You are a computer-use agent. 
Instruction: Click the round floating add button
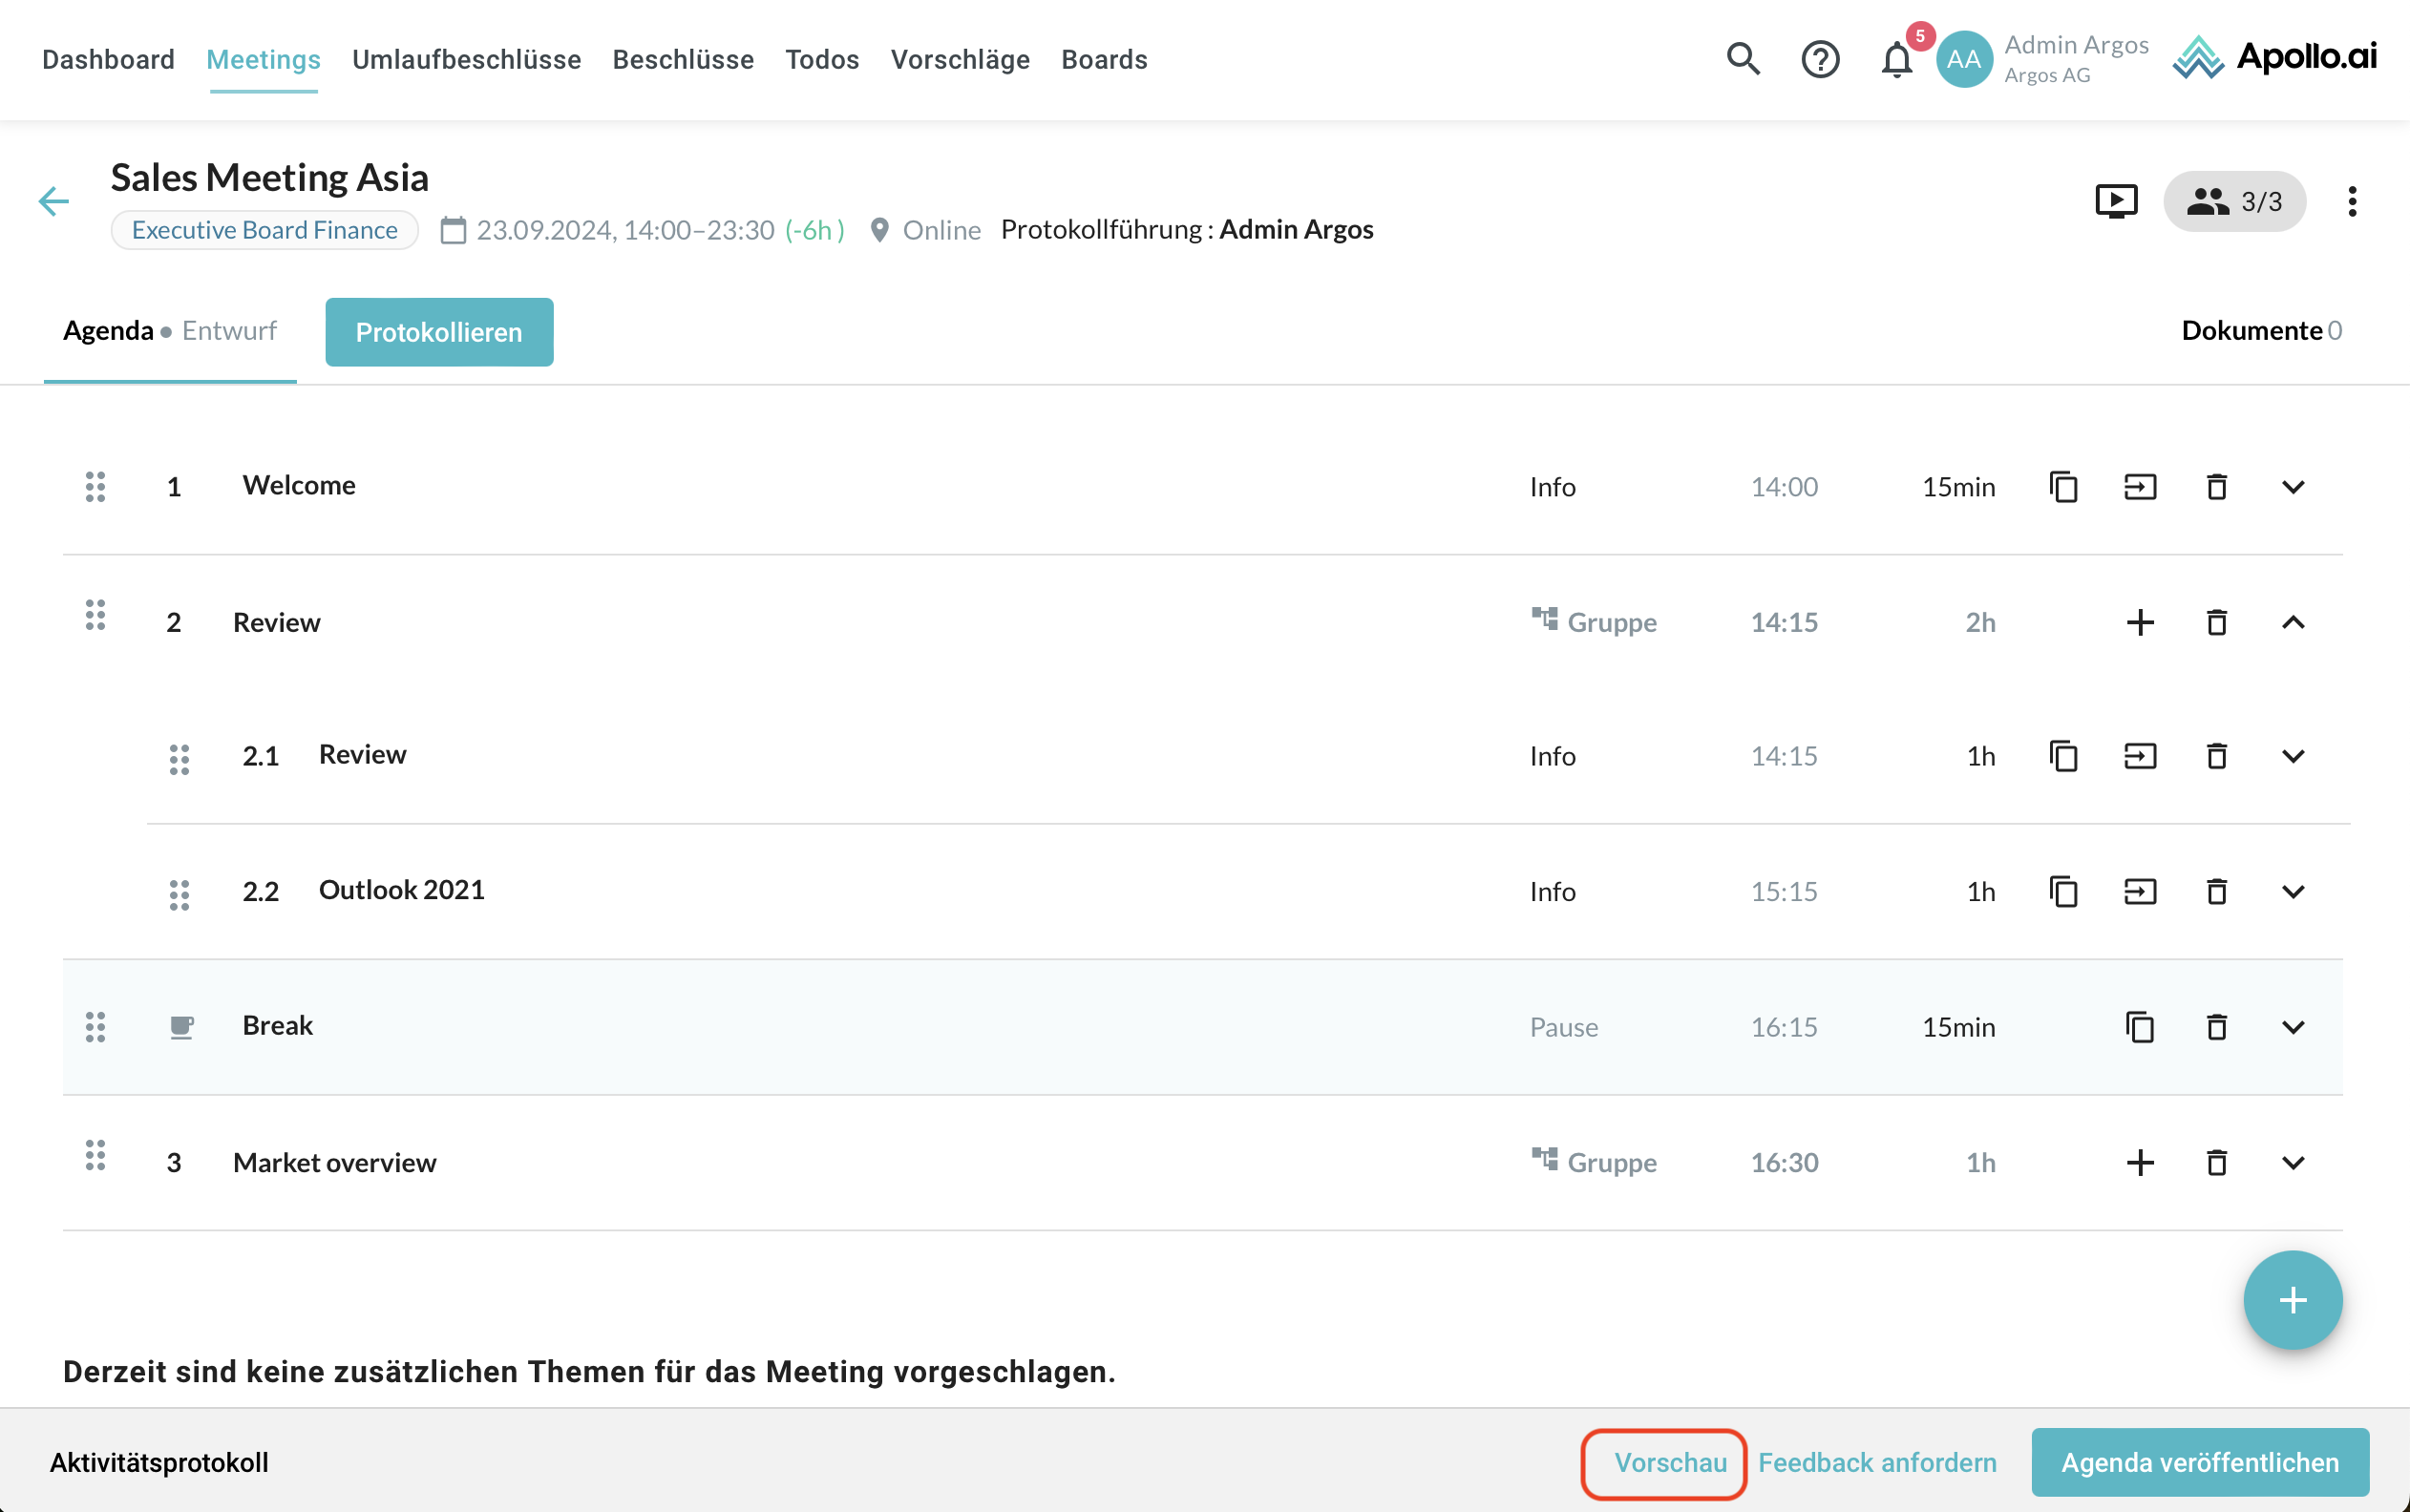tap(2292, 1300)
